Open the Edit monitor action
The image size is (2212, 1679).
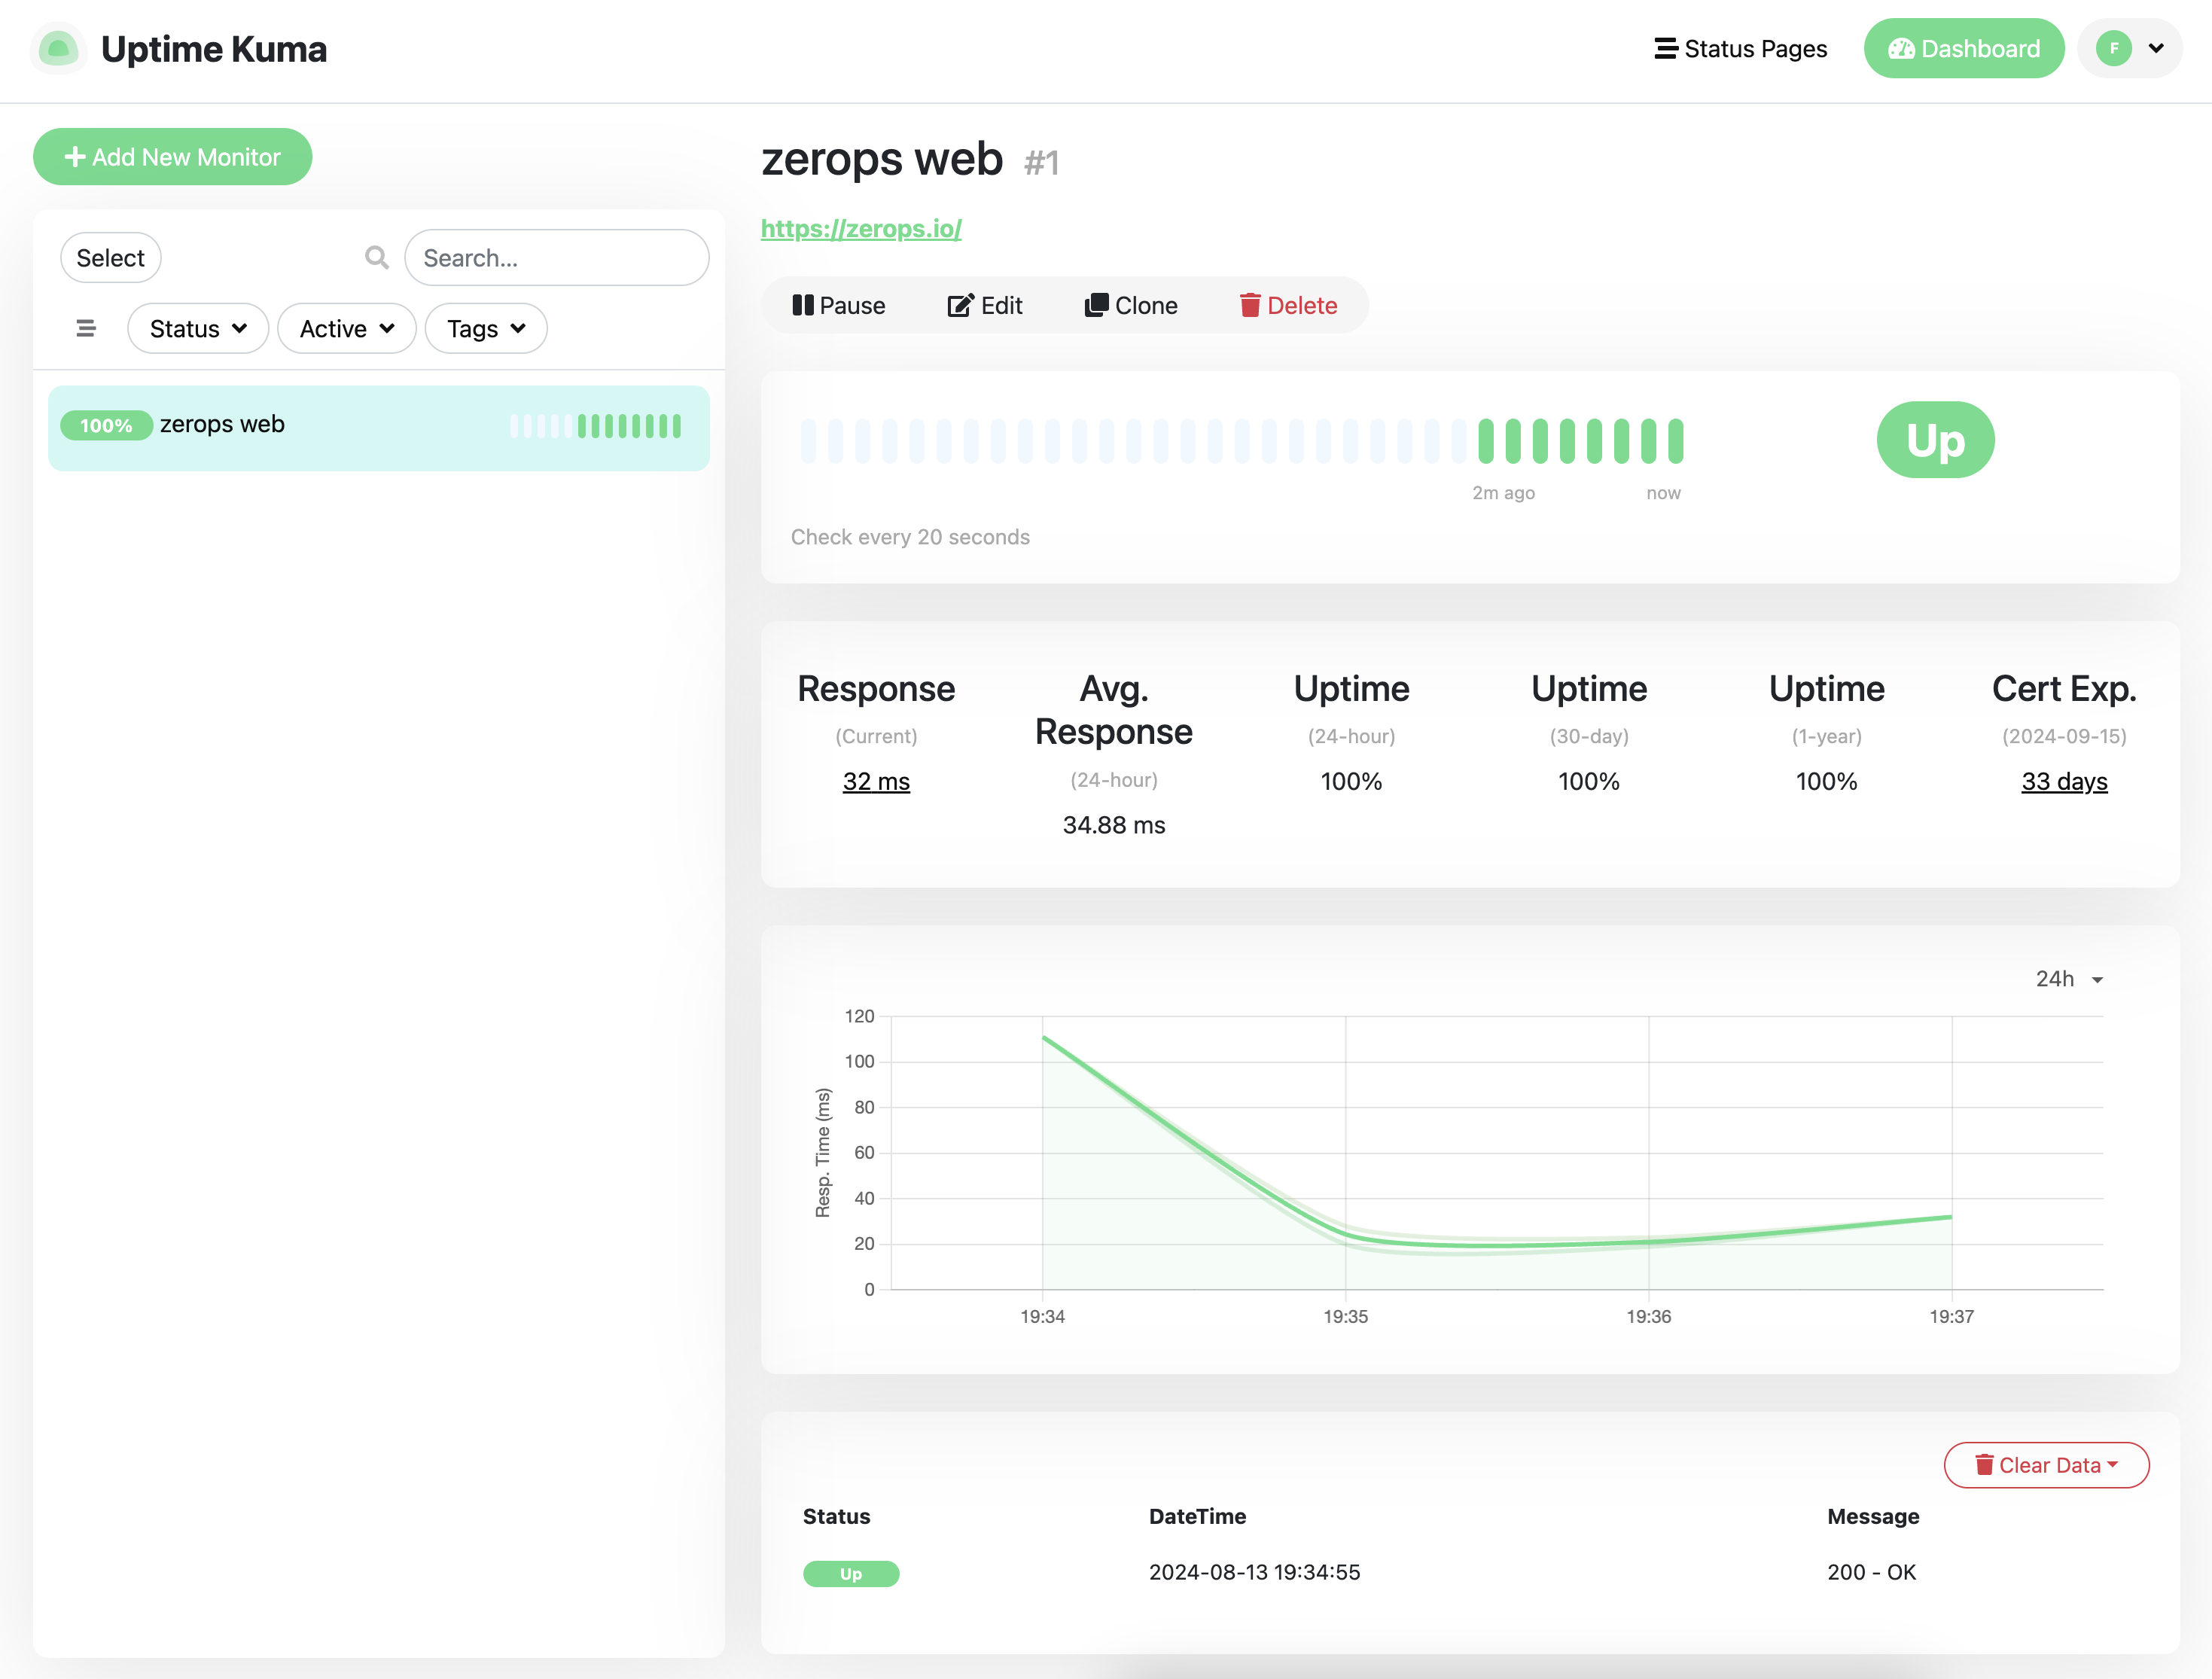[985, 305]
